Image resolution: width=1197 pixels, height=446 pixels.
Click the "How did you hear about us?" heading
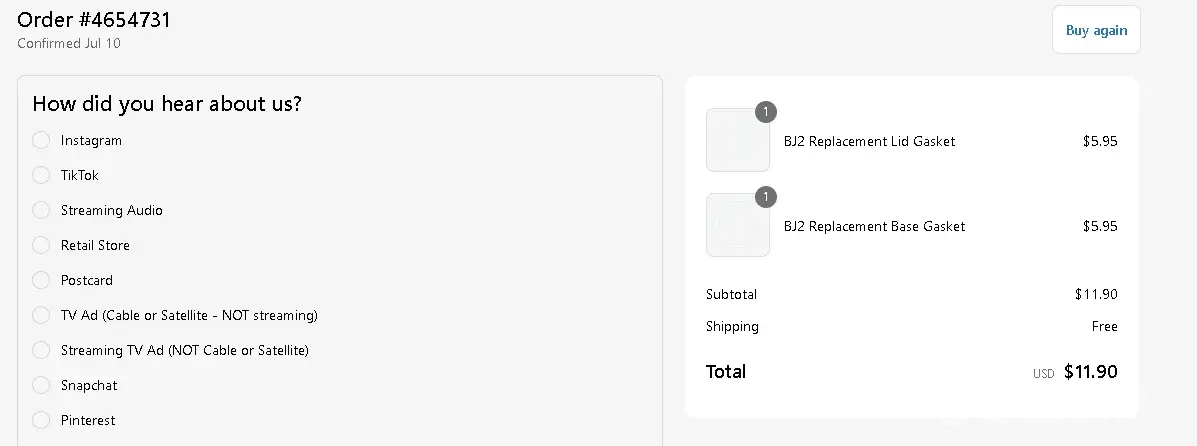pos(167,104)
